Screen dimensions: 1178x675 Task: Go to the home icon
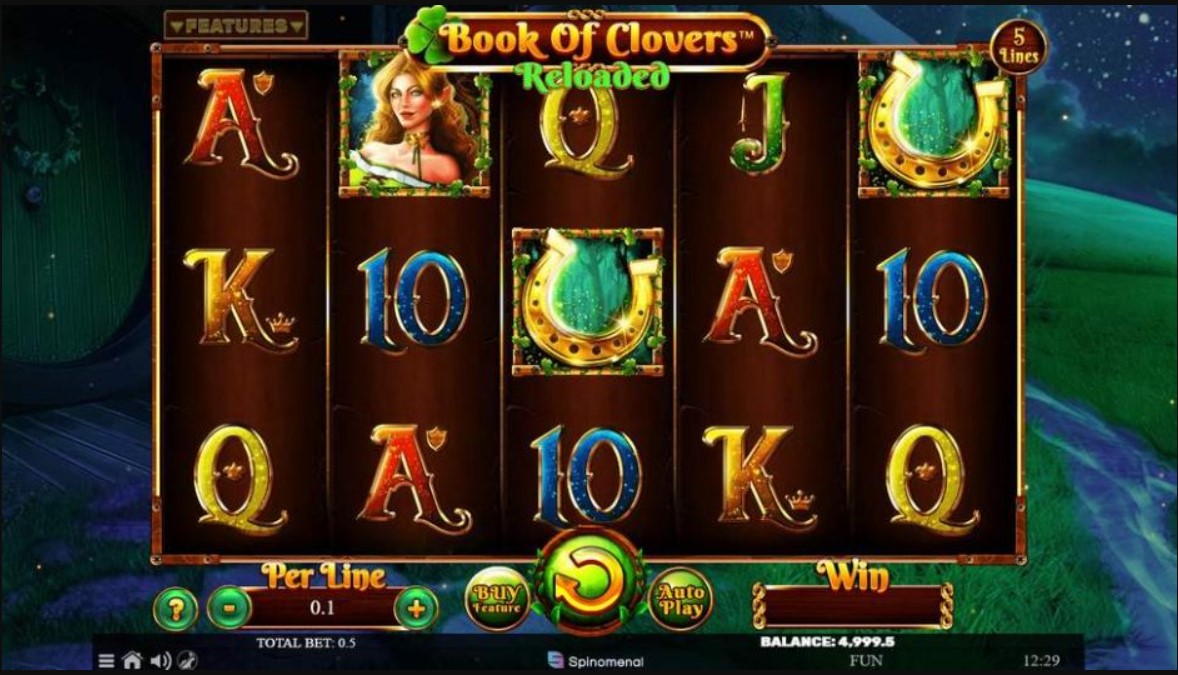pos(132,661)
